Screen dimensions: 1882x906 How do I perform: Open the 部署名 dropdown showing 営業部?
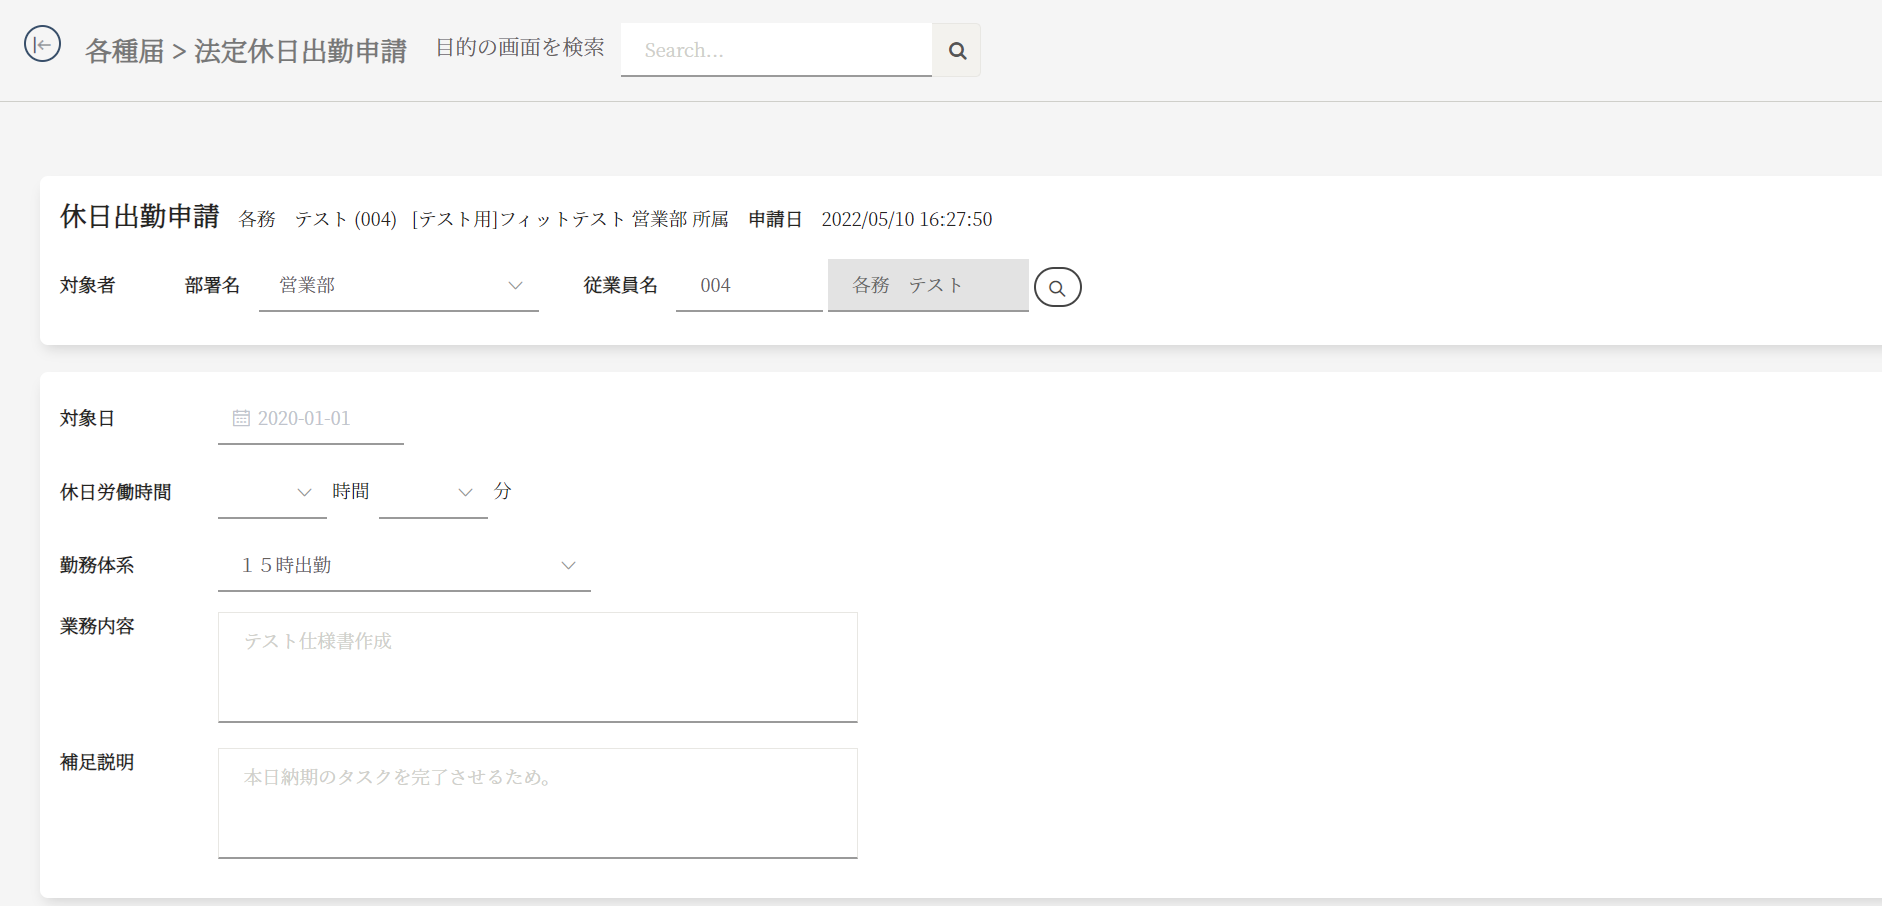coord(398,286)
